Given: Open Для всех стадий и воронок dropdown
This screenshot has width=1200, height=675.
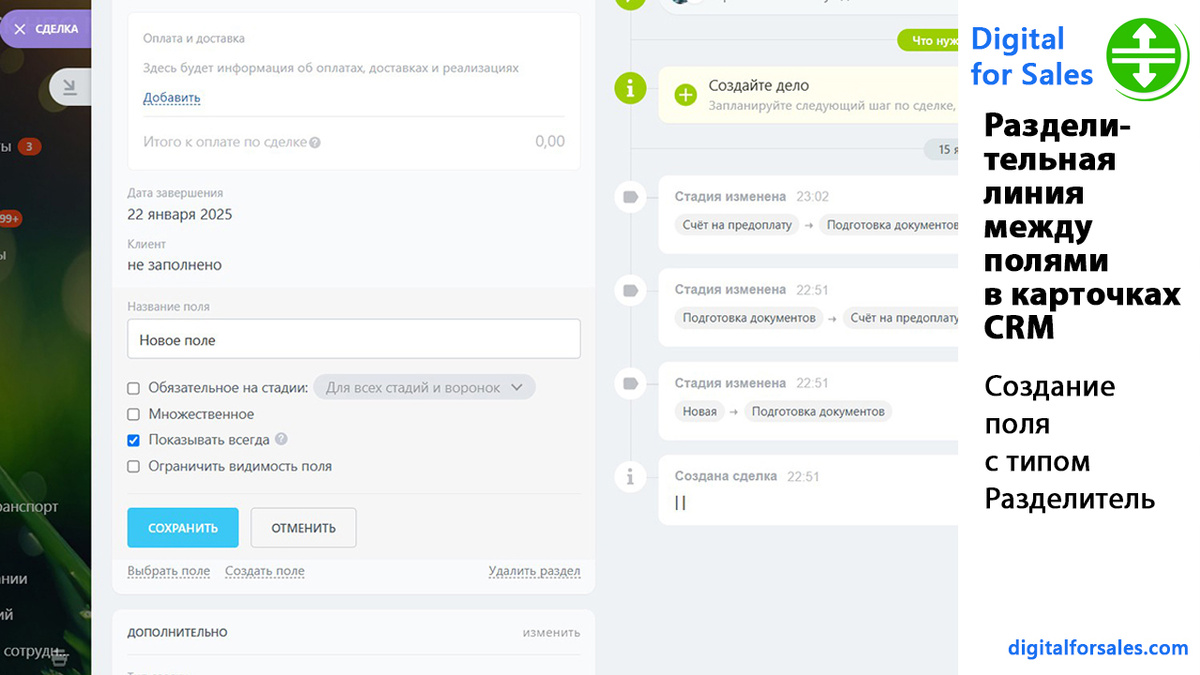Looking at the screenshot, I should tap(424, 387).
